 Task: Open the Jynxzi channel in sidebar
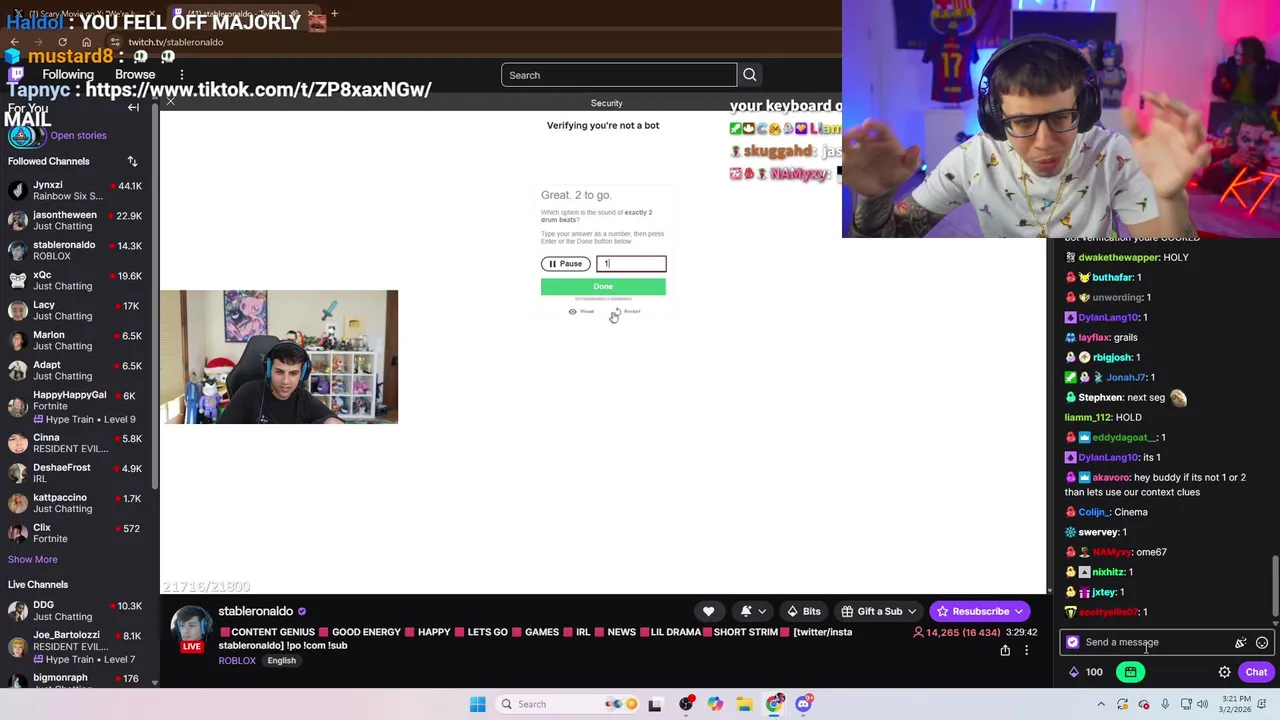pyautogui.click(x=76, y=190)
